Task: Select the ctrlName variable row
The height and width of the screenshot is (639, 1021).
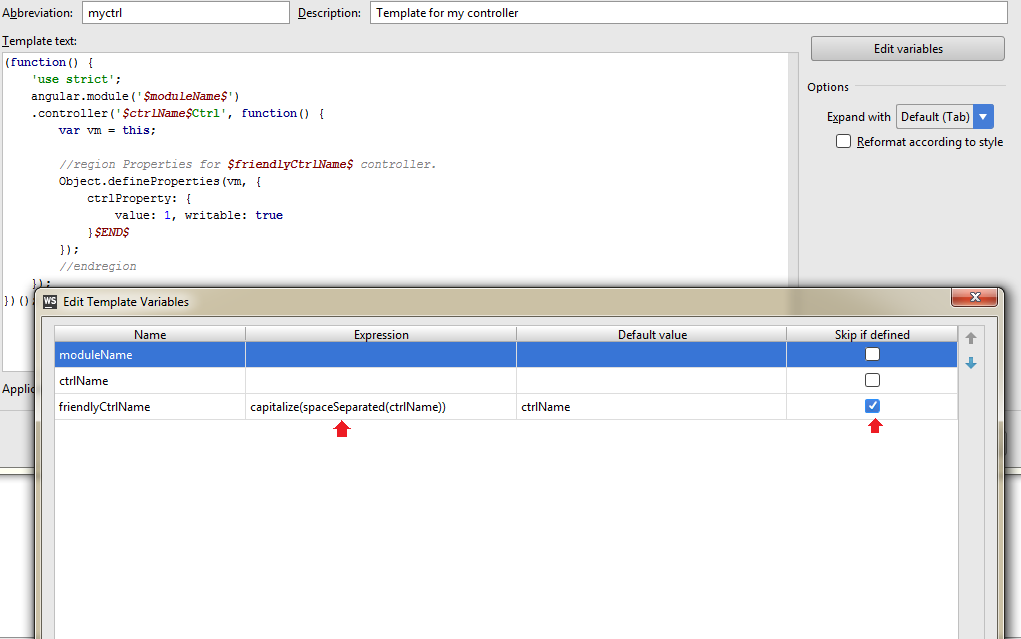Action: point(150,380)
